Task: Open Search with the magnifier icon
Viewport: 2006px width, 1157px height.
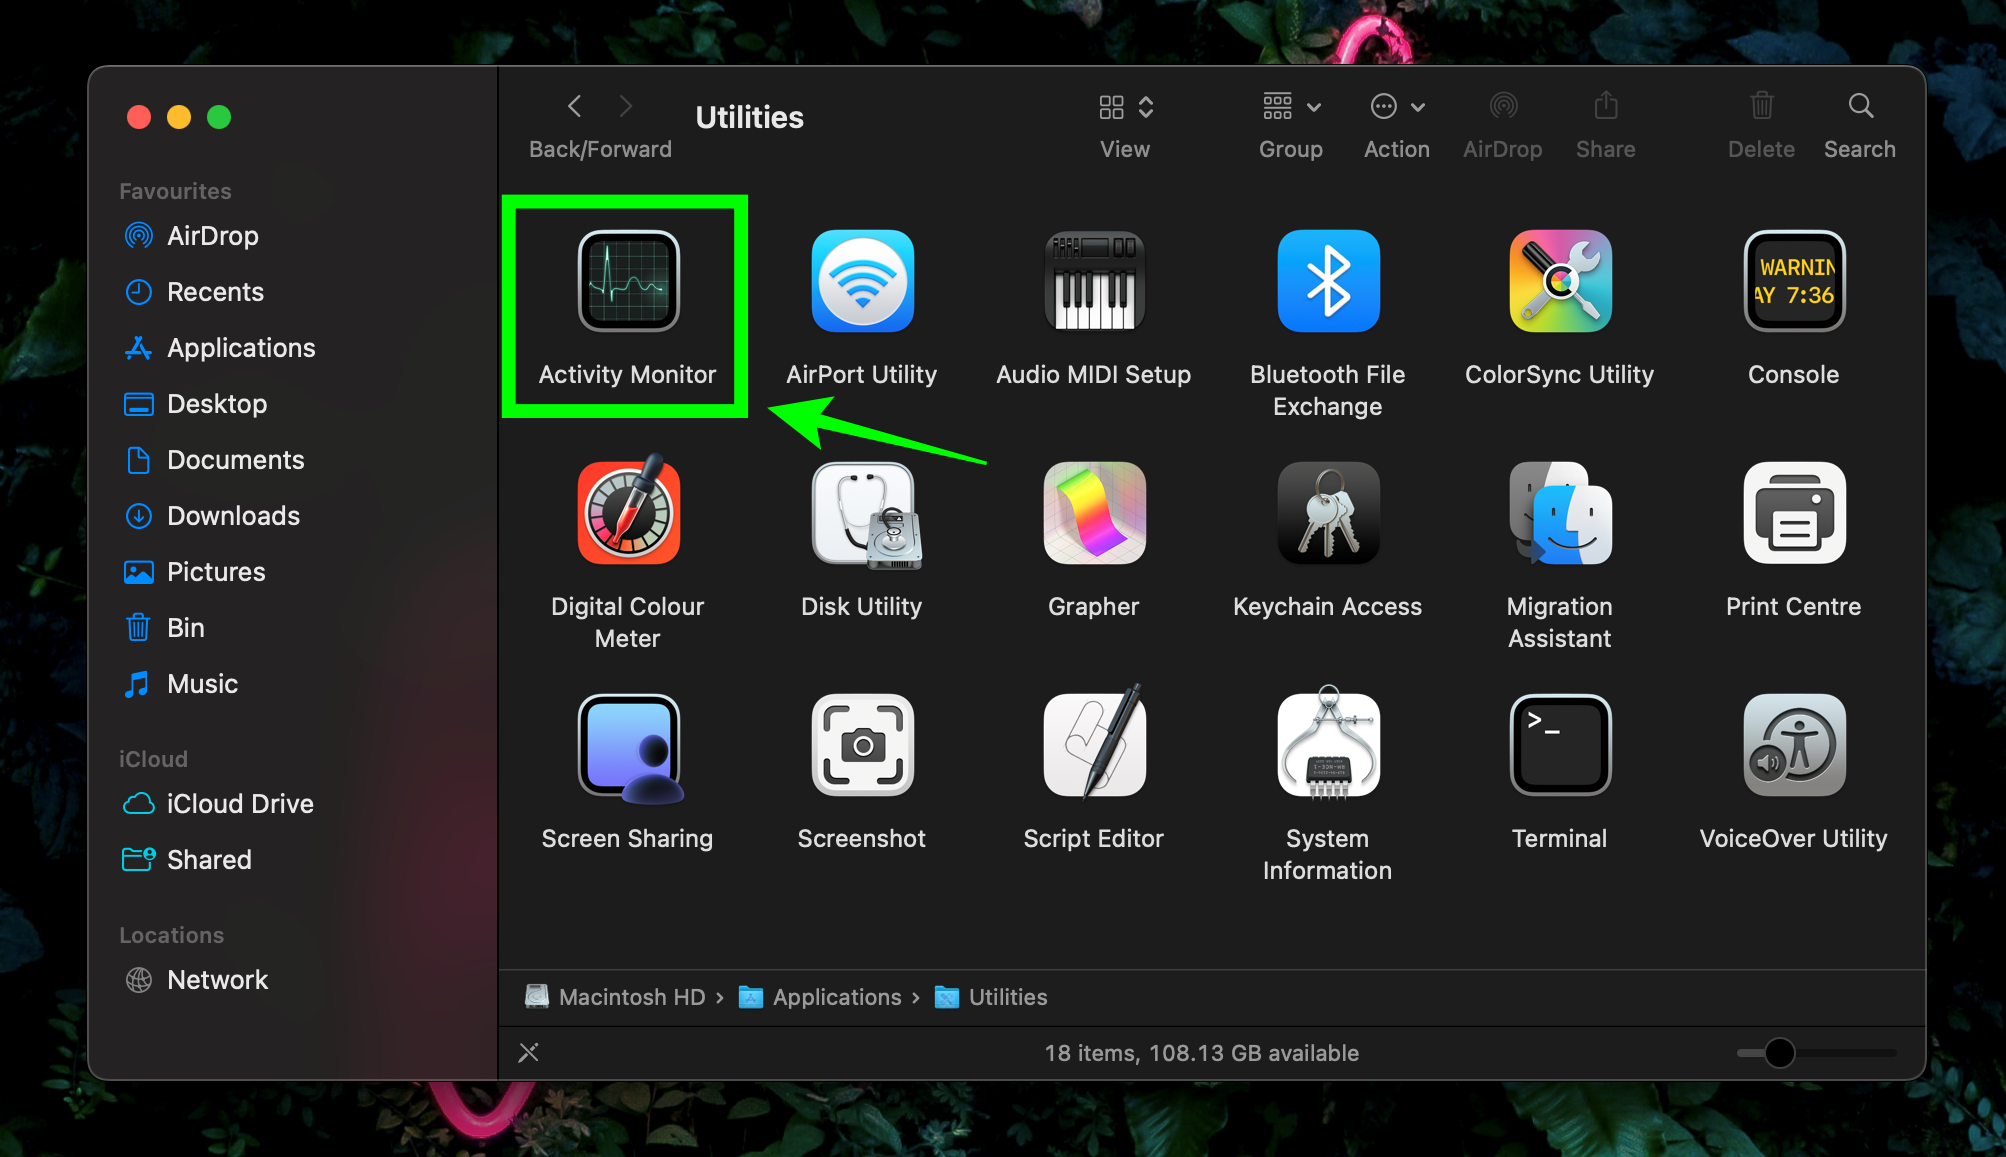Action: point(1860,105)
